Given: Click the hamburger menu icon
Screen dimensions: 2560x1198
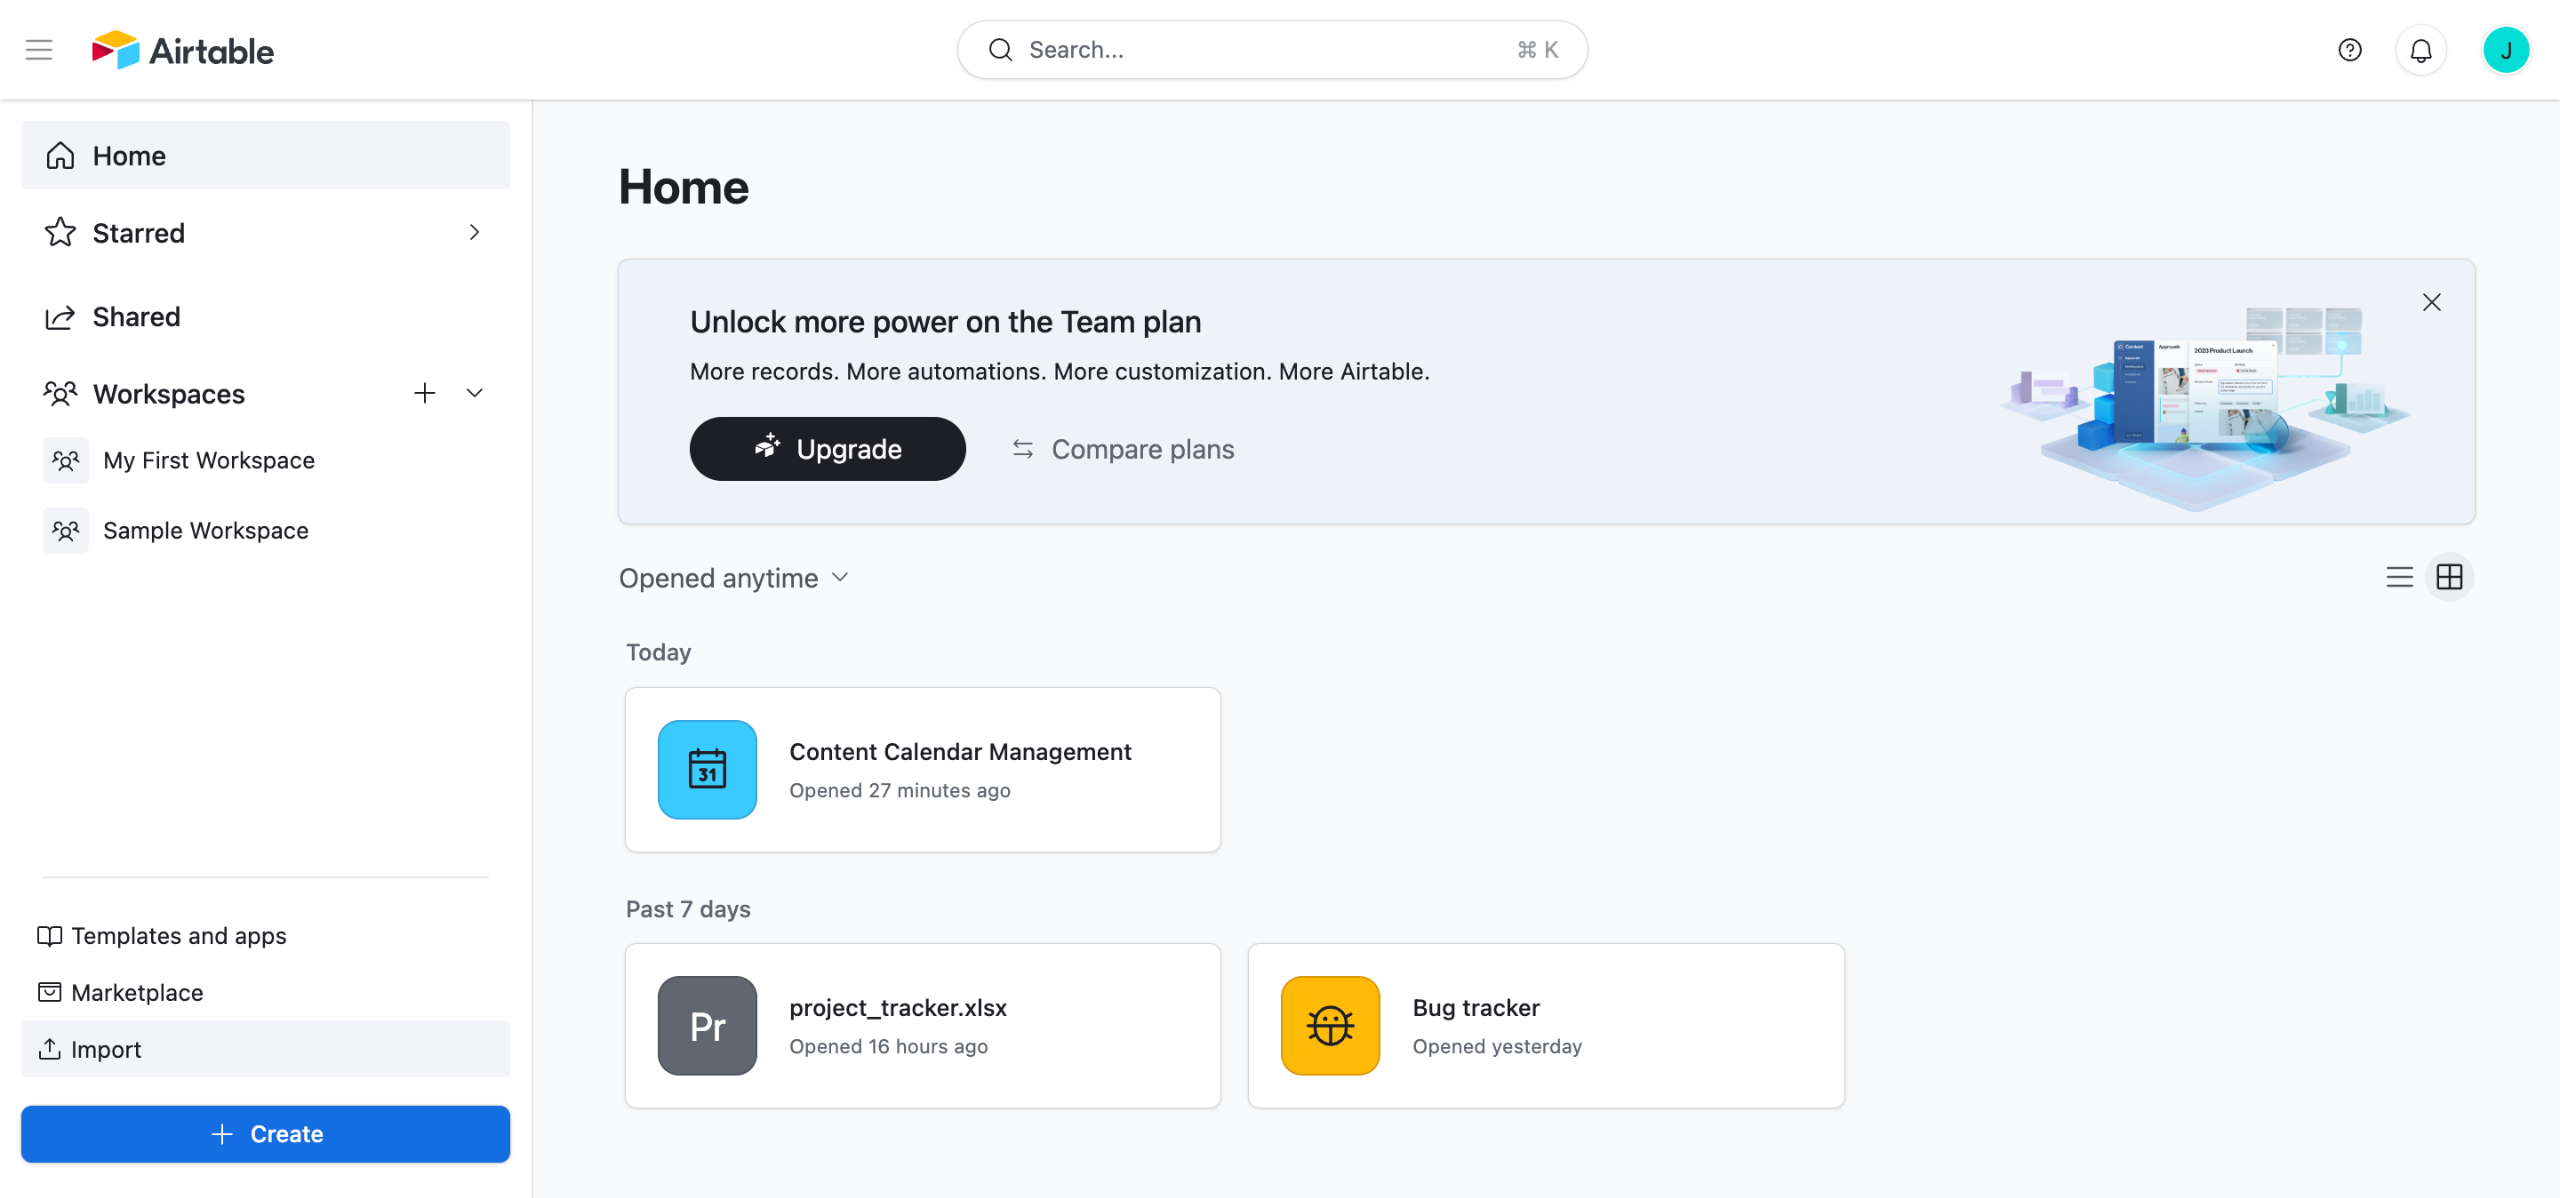Looking at the screenshot, I should (39, 50).
